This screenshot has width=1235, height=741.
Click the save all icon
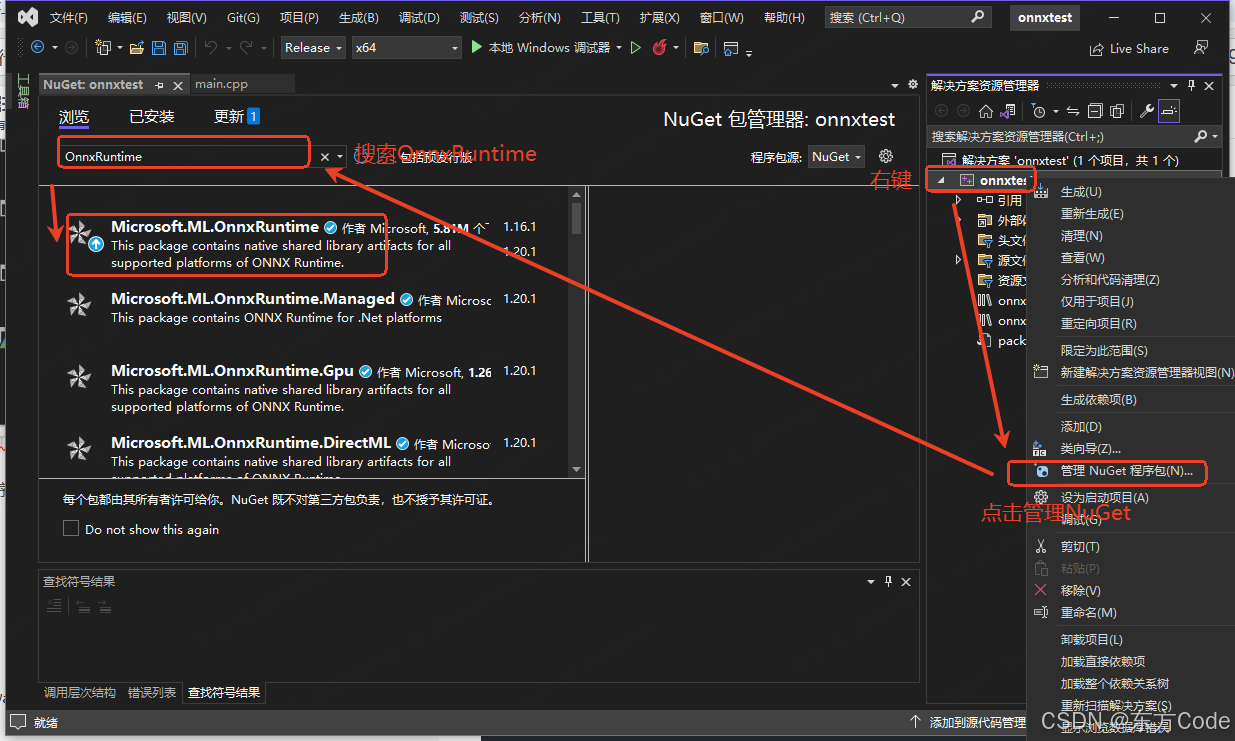coord(180,47)
